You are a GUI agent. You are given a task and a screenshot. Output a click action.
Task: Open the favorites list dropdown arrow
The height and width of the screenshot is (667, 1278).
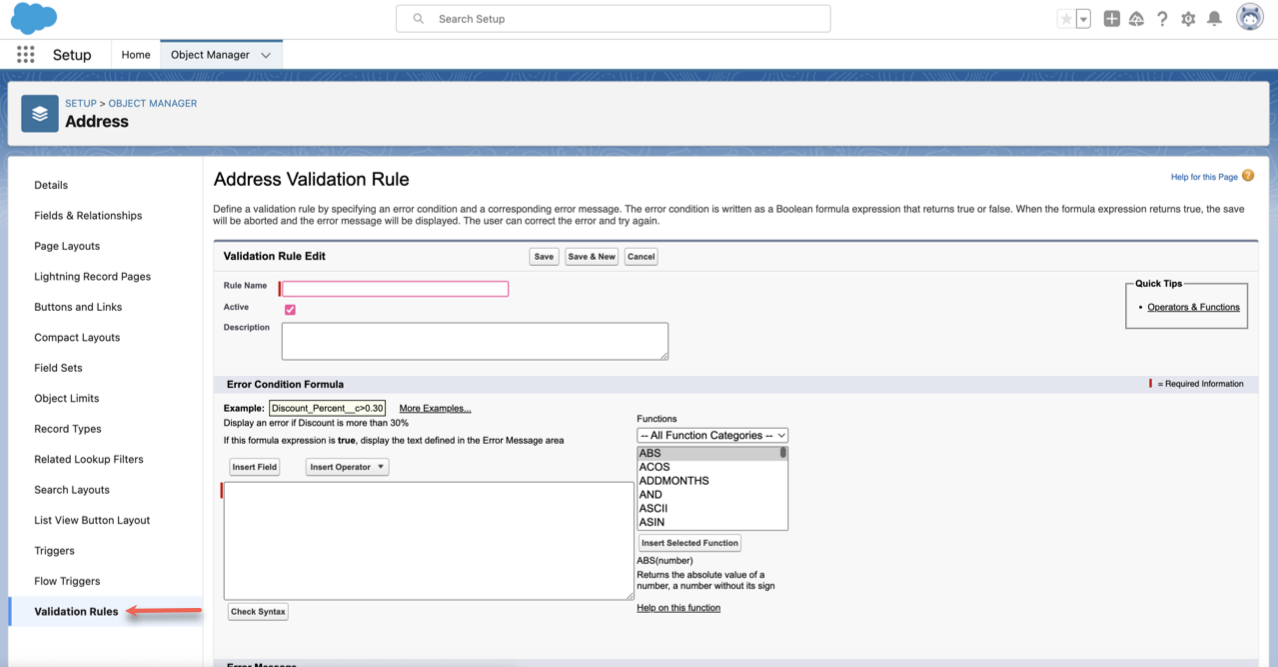[x=1083, y=19]
